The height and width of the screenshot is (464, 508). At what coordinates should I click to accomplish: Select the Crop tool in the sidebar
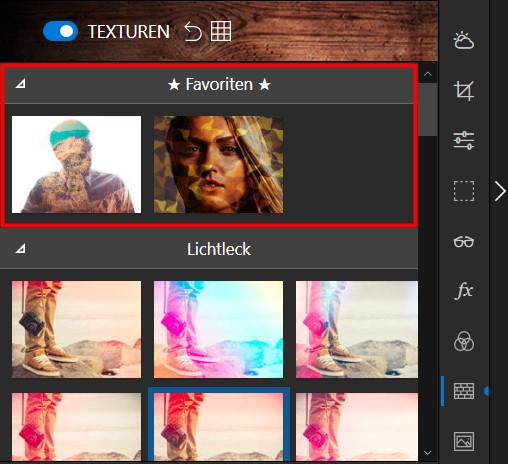click(464, 90)
